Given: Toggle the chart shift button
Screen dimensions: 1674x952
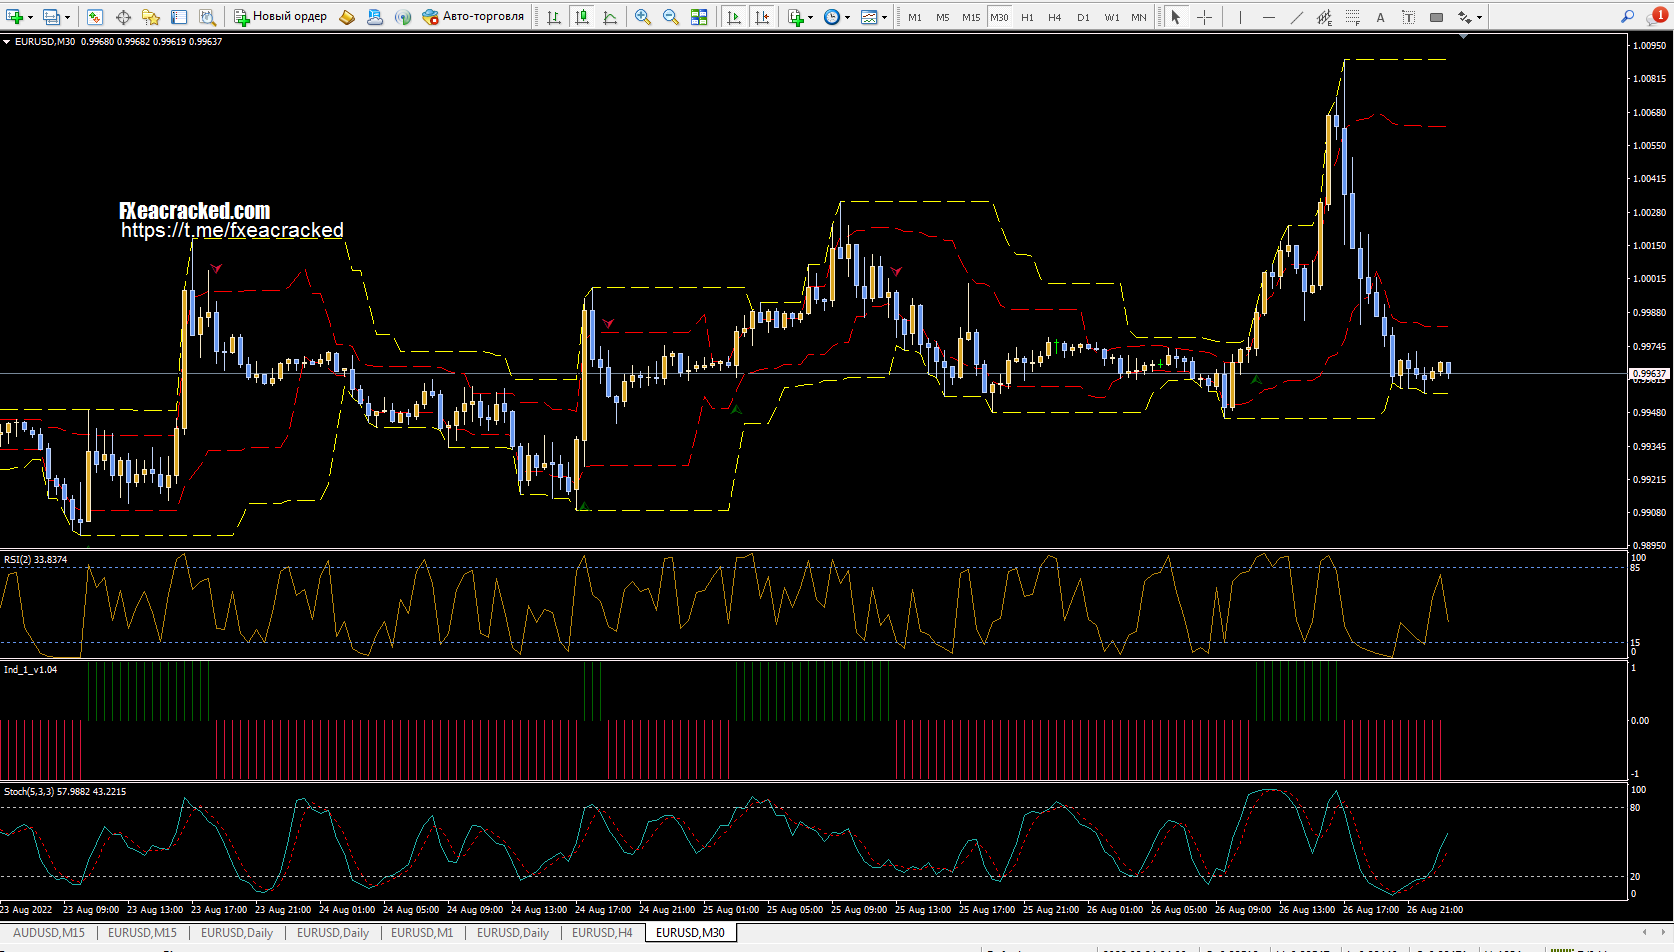Looking at the screenshot, I should pos(762,17).
